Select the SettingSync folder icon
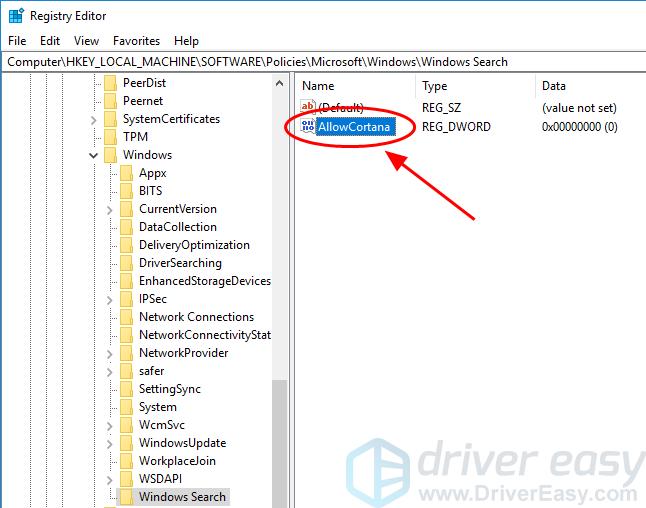 click(x=126, y=389)
